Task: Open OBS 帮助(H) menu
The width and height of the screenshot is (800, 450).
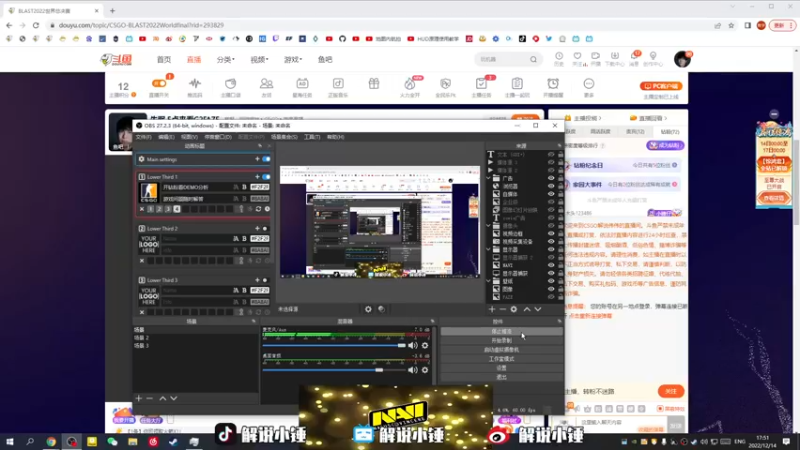Action: pos(335,137)
